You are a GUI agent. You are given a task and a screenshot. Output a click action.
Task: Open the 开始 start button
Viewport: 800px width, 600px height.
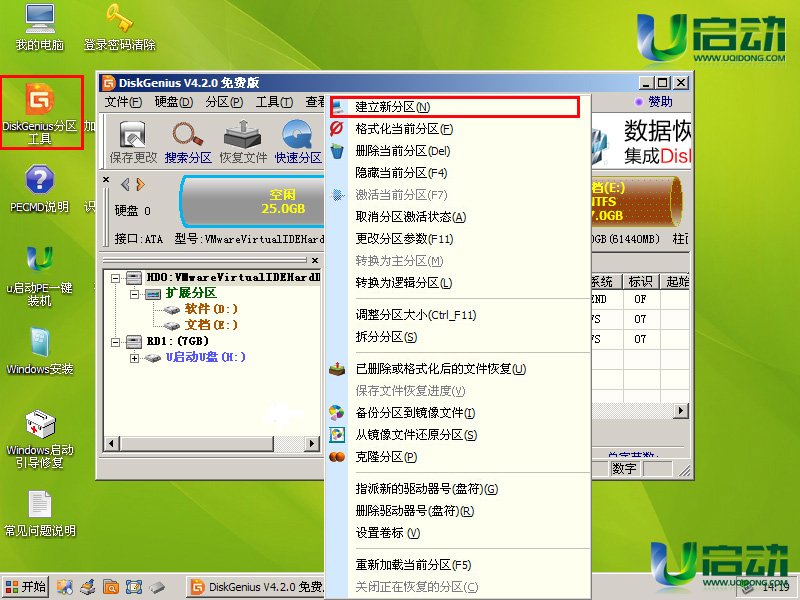tap(26, 587)
